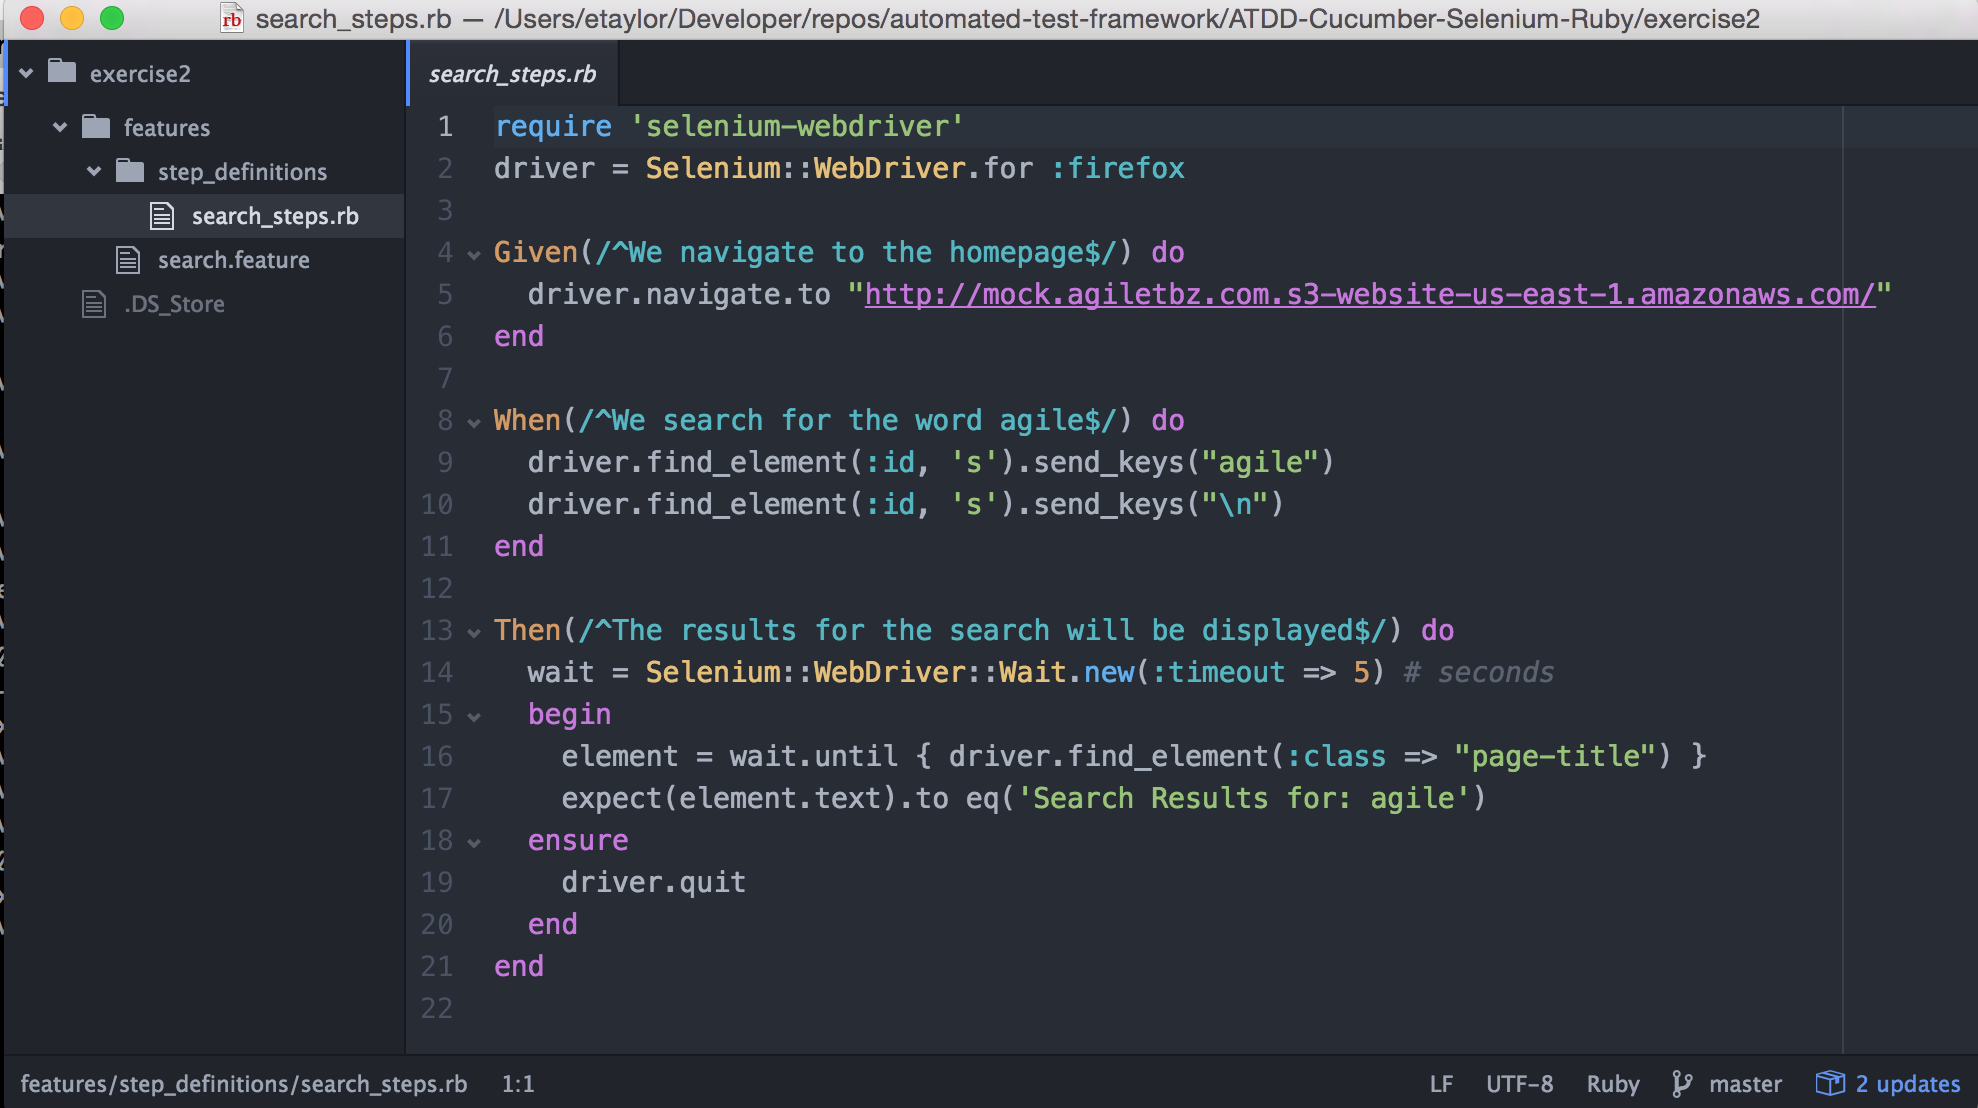1978x1108 pixels.
Task: Click the exercise2 folder icon
Action: click(62, 71)
